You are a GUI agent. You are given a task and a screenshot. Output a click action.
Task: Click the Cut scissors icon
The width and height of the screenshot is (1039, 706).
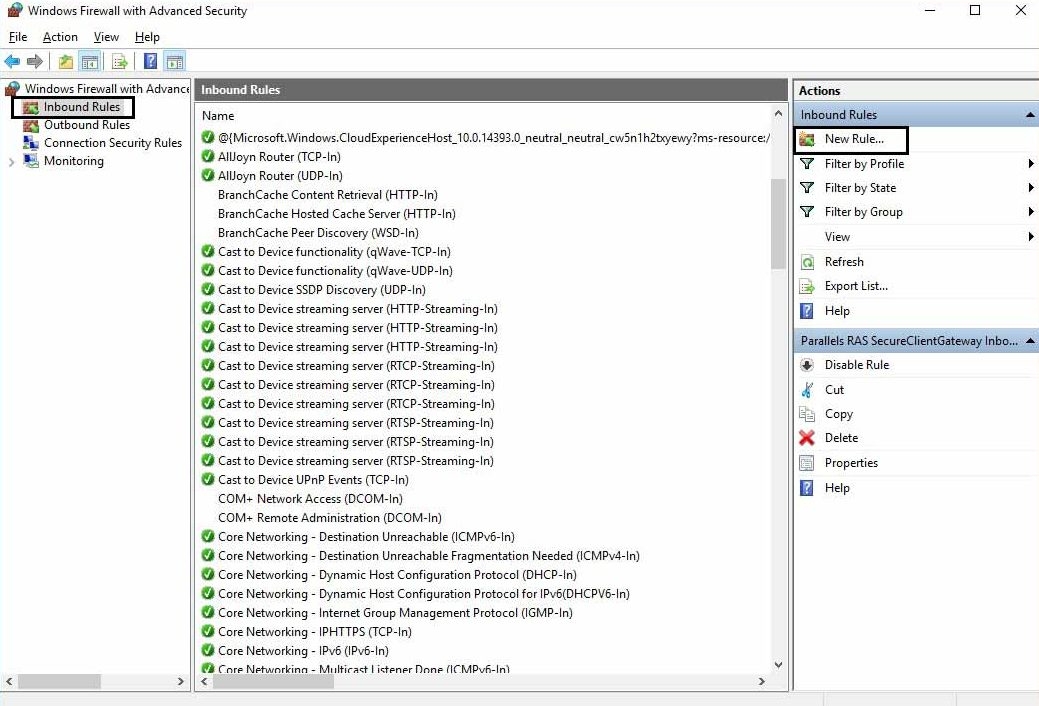coord(807,389)
